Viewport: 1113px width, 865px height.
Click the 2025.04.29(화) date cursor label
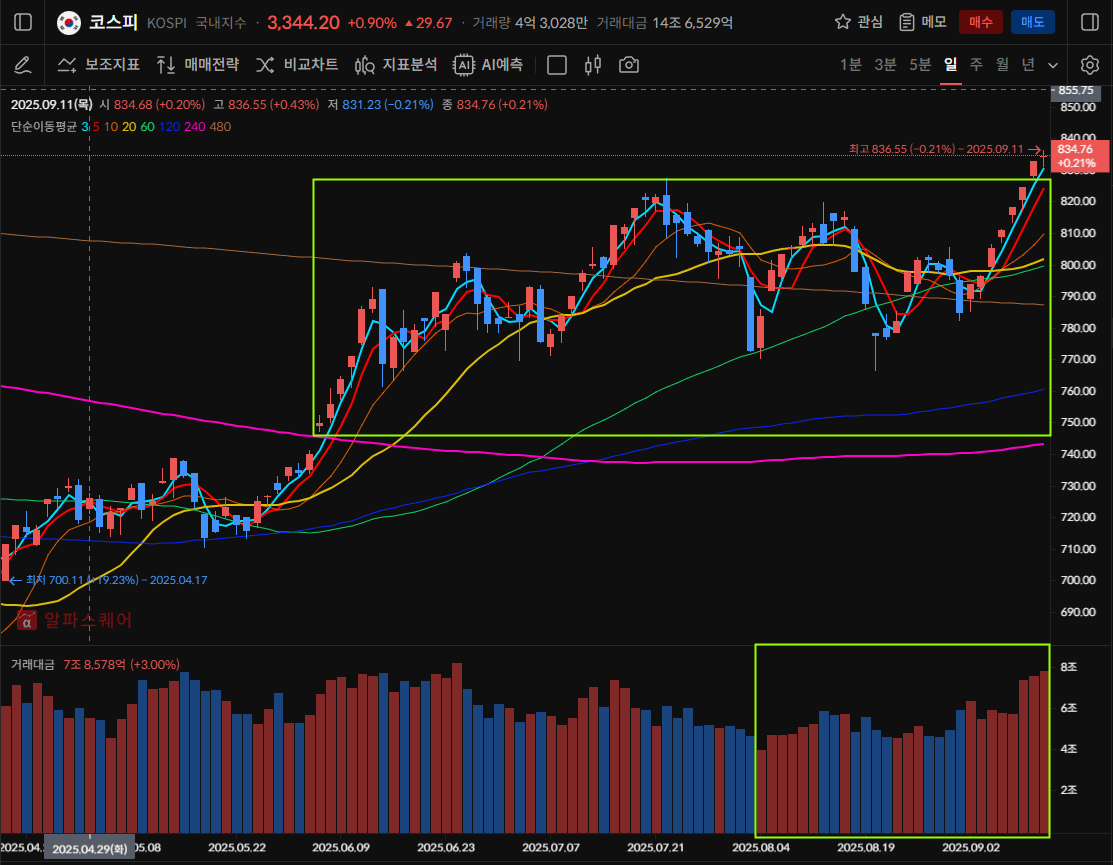click(89, 849)
